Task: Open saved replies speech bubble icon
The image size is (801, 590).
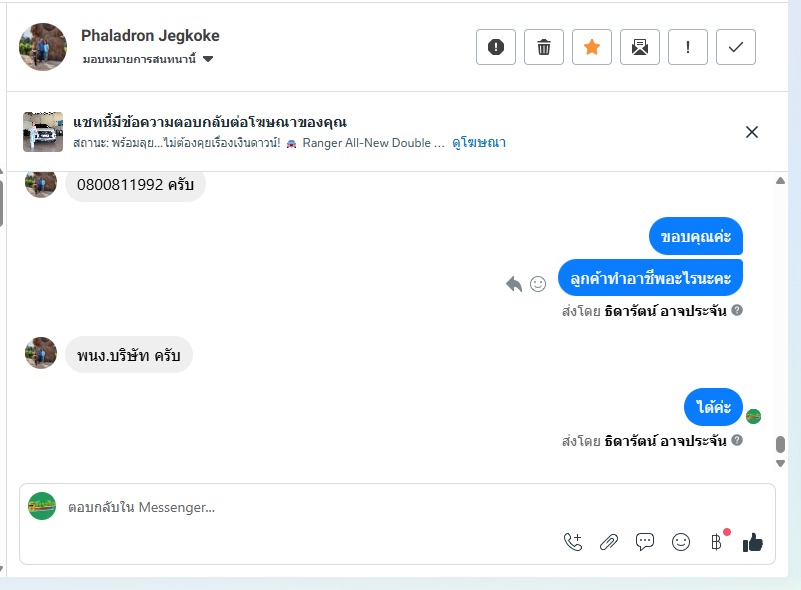Action: click(x=645, y=541)
